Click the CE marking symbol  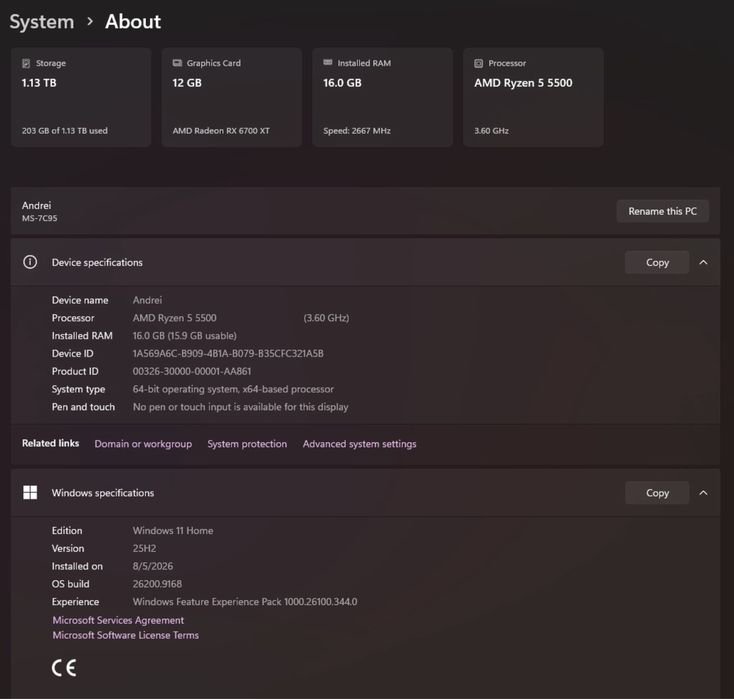click(64, 668)
